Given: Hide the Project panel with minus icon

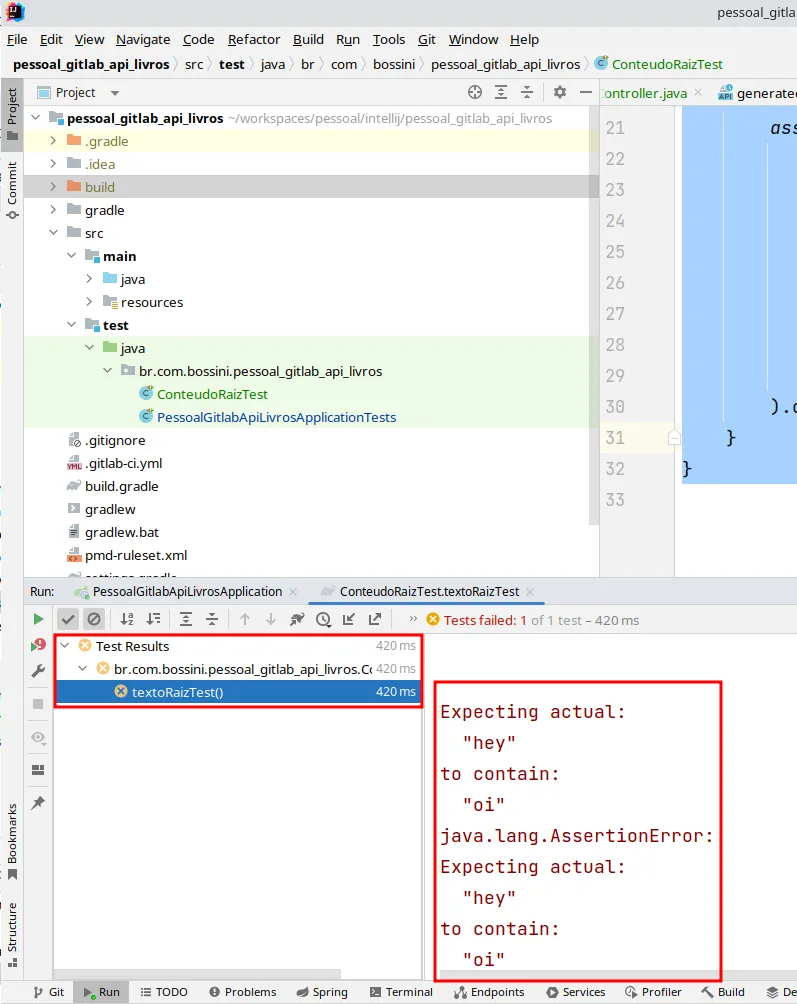Looking at the screenshot, I should tap(585, 92).
